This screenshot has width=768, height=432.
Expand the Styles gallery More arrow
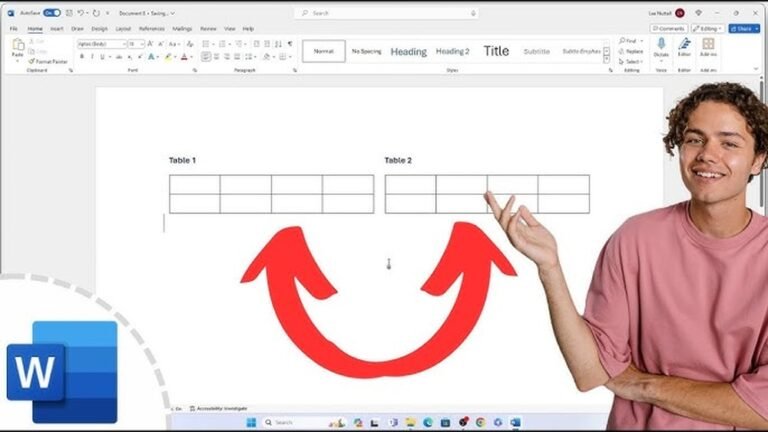(x=606, y=59)
